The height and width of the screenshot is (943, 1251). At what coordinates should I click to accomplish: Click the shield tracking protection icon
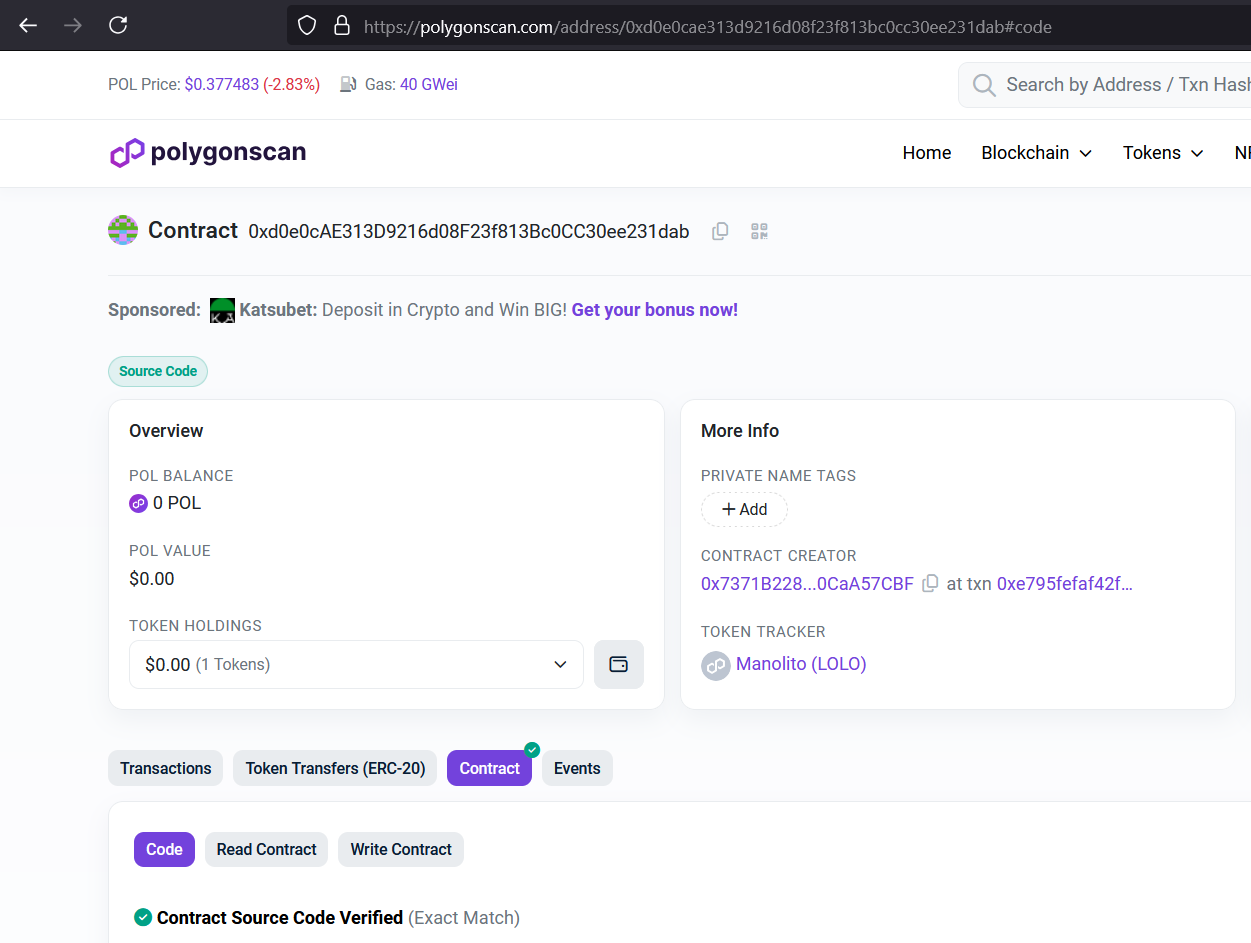[308, 26]
